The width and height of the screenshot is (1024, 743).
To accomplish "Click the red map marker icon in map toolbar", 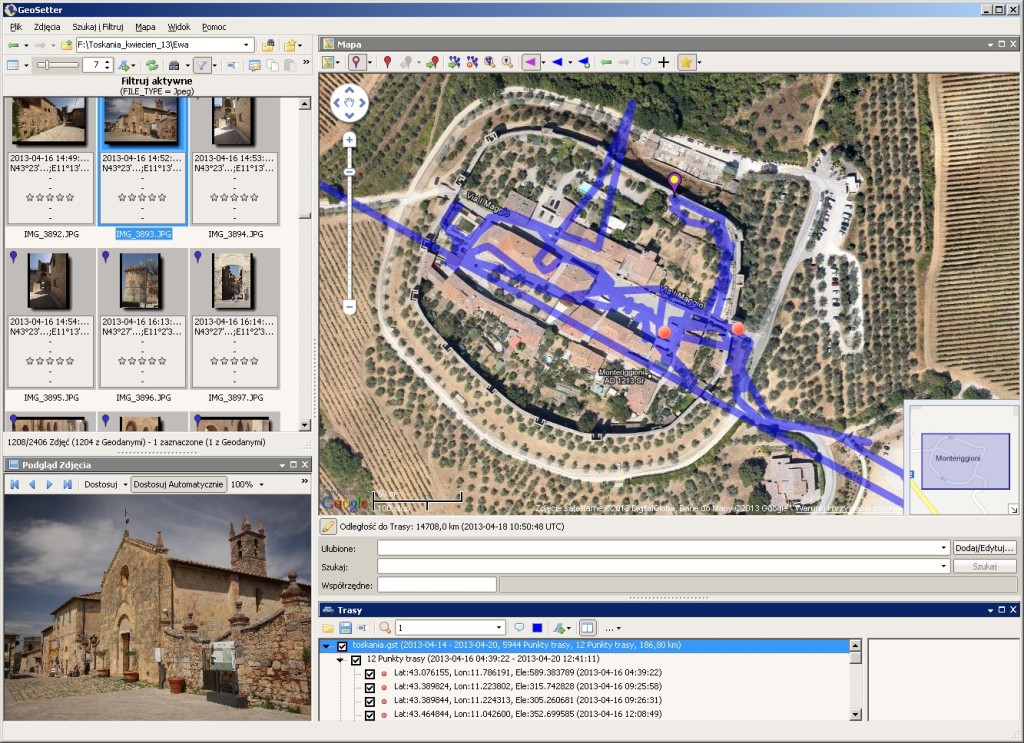I will (x=387, y=62).
